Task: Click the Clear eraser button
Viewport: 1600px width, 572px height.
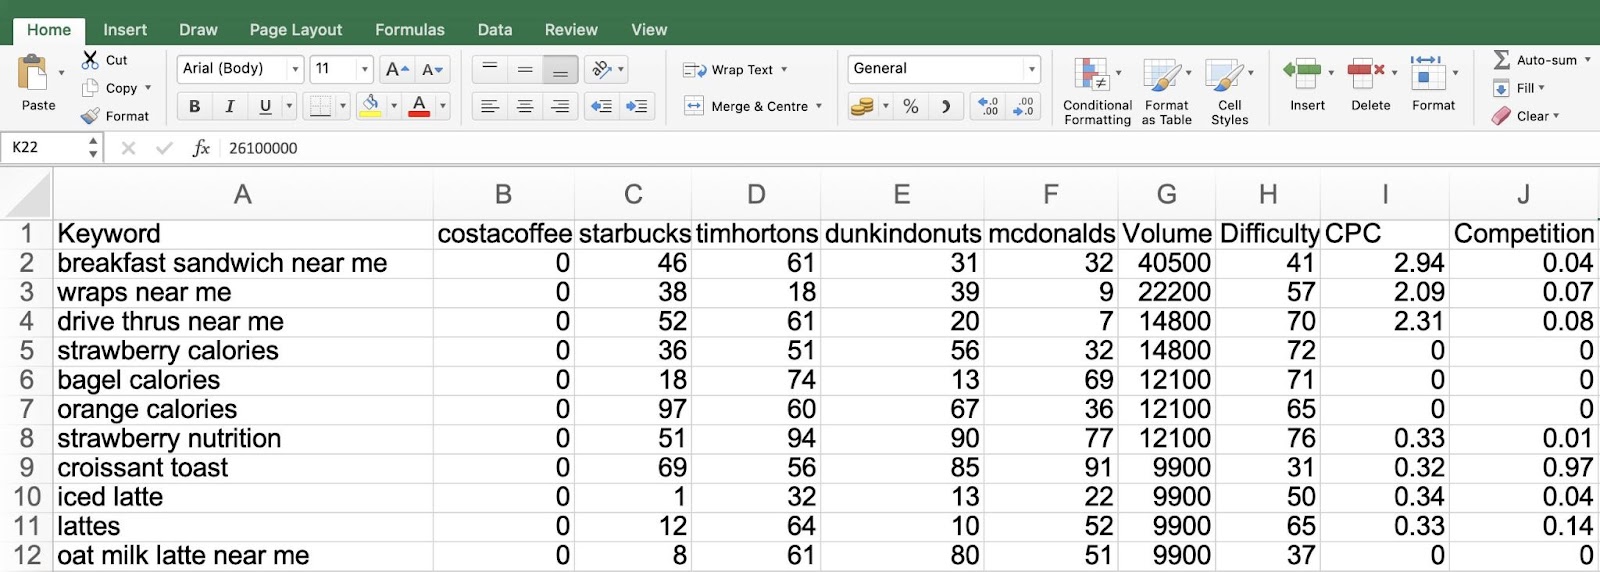Action: click(1520, 116)
